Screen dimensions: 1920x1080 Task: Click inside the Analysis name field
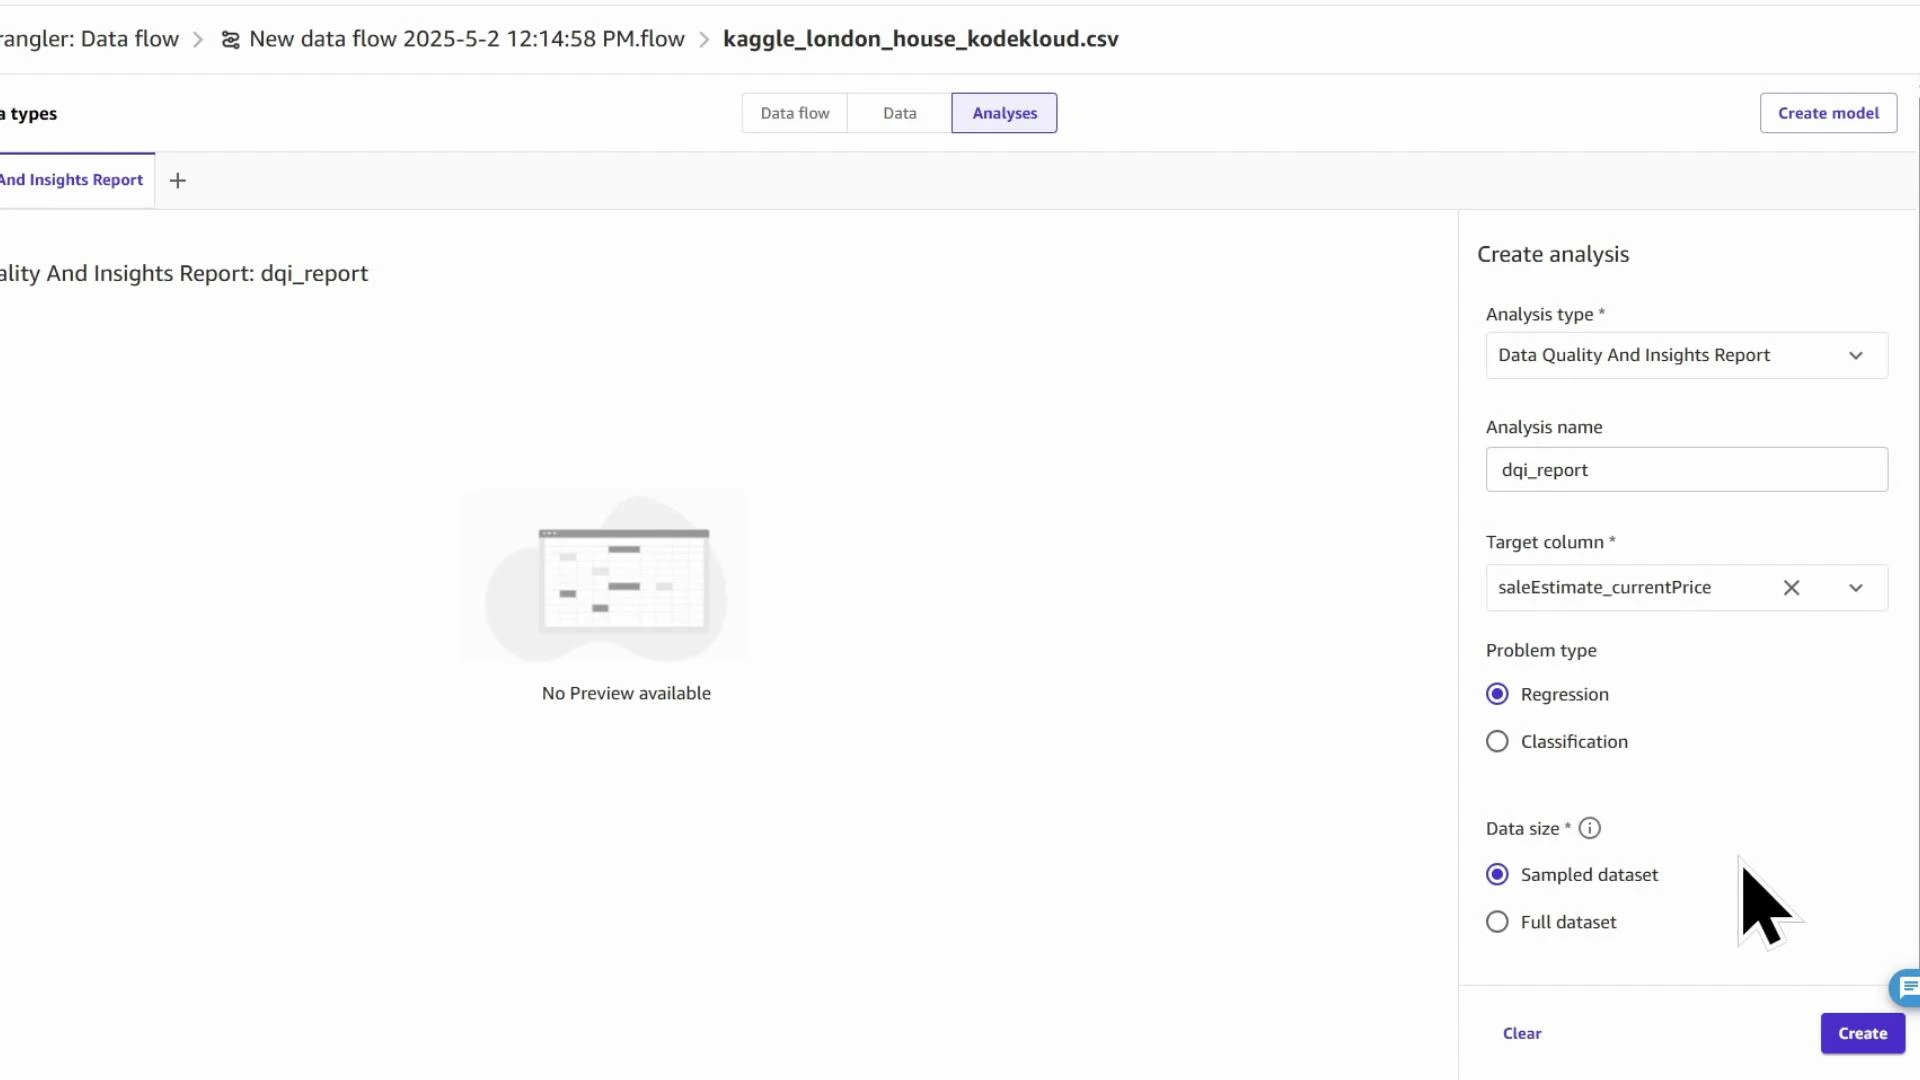click(x=1686, y=469)
